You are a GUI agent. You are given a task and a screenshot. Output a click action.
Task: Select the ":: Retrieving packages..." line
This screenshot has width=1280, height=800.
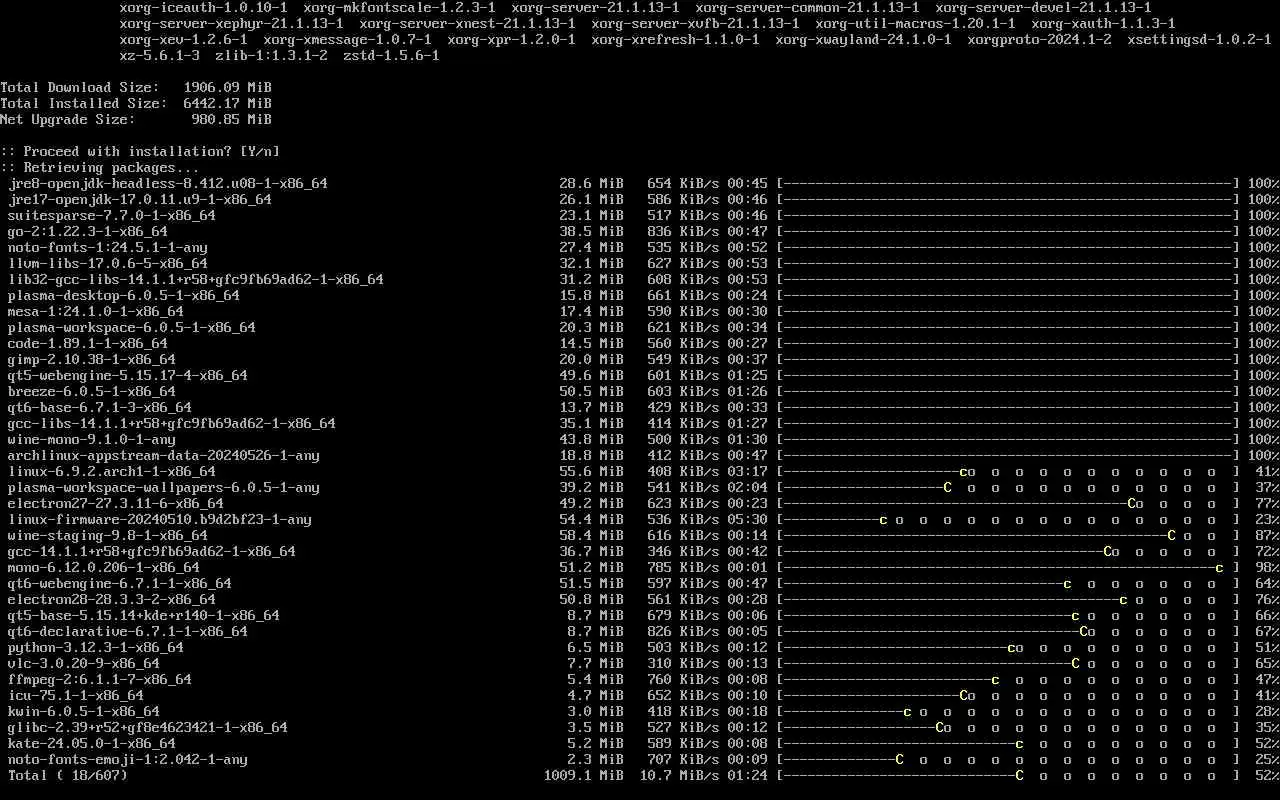(100, 167)
